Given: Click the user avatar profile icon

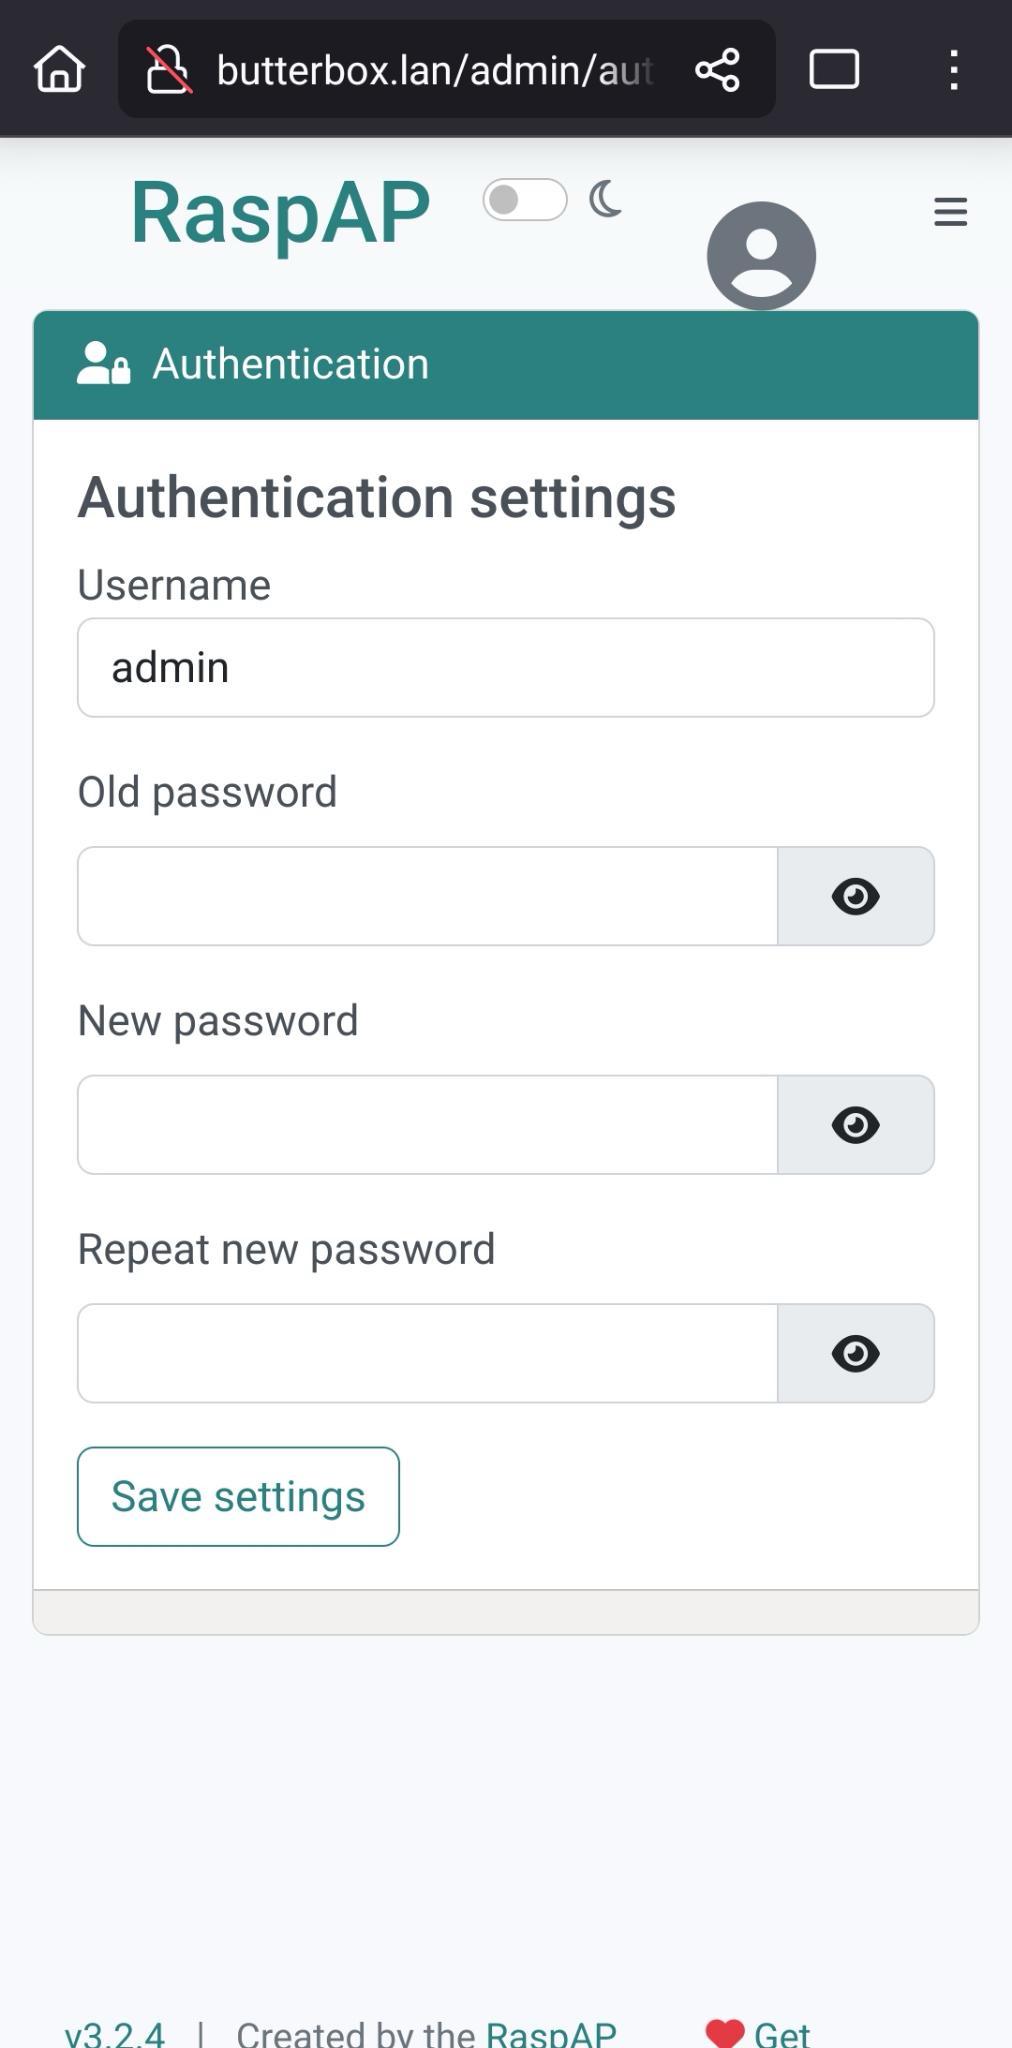Looking at the screenshot, I should (x=761, y=256).
